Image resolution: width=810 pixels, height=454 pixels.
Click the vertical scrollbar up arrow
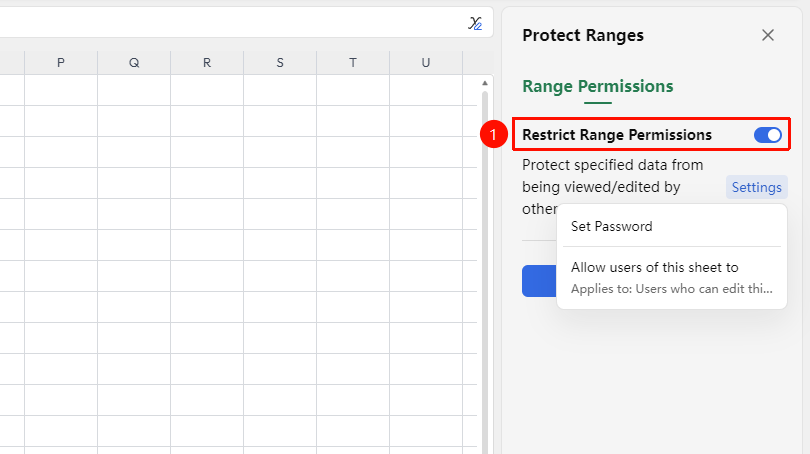click(485, 83)
